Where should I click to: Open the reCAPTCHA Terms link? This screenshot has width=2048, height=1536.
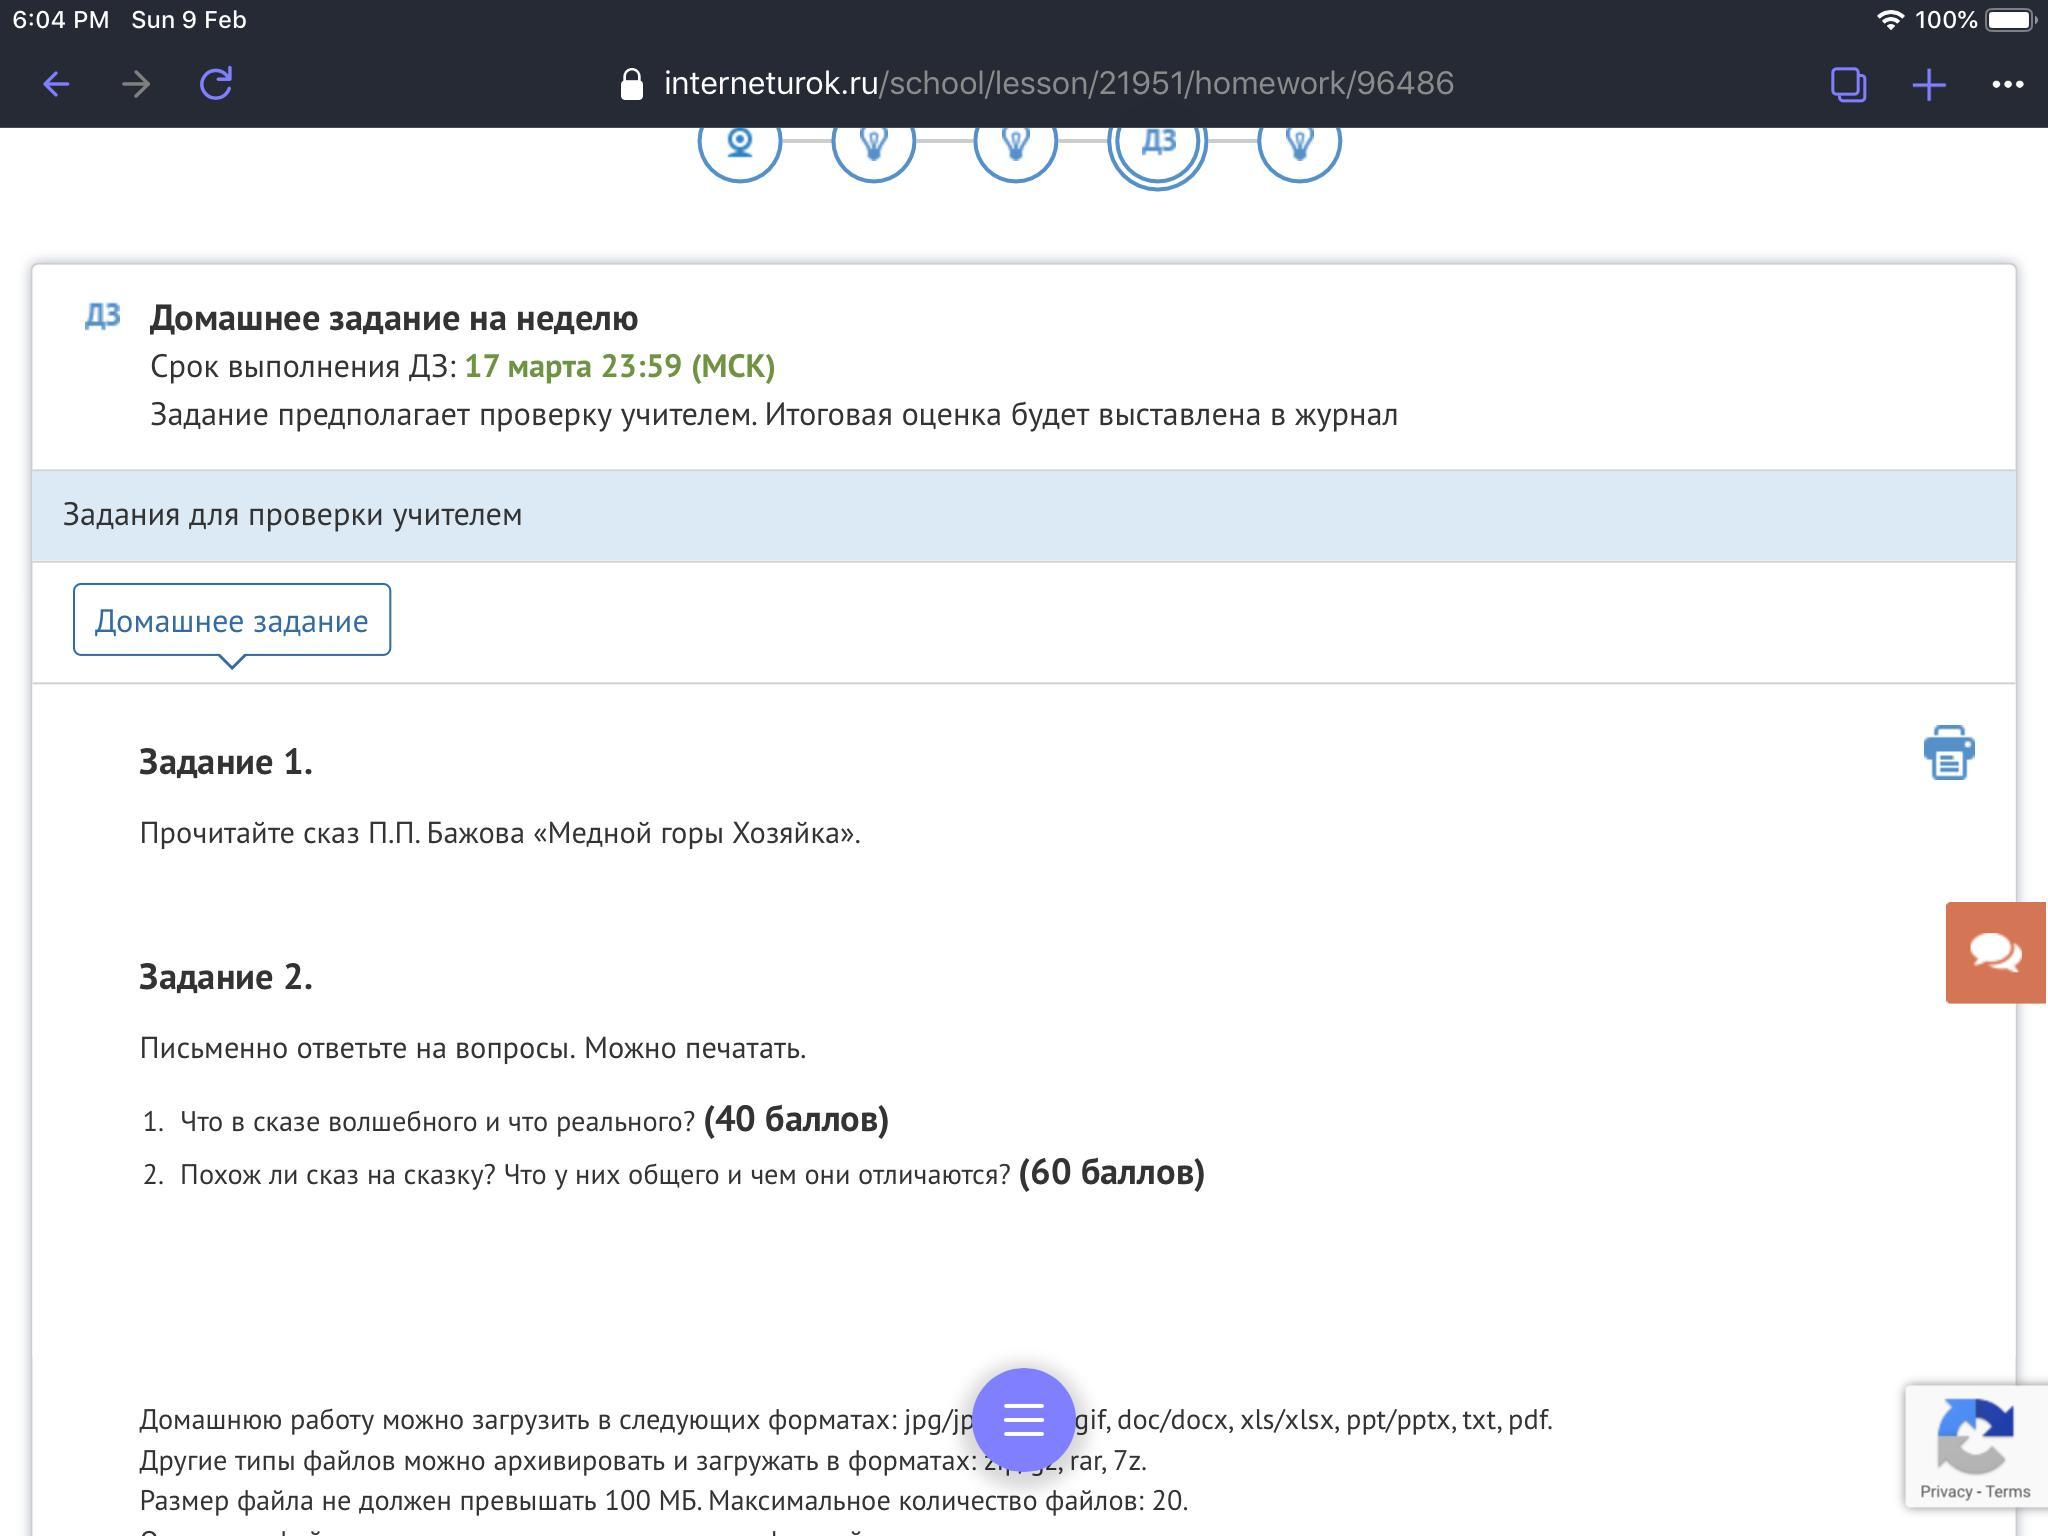2008,1491
